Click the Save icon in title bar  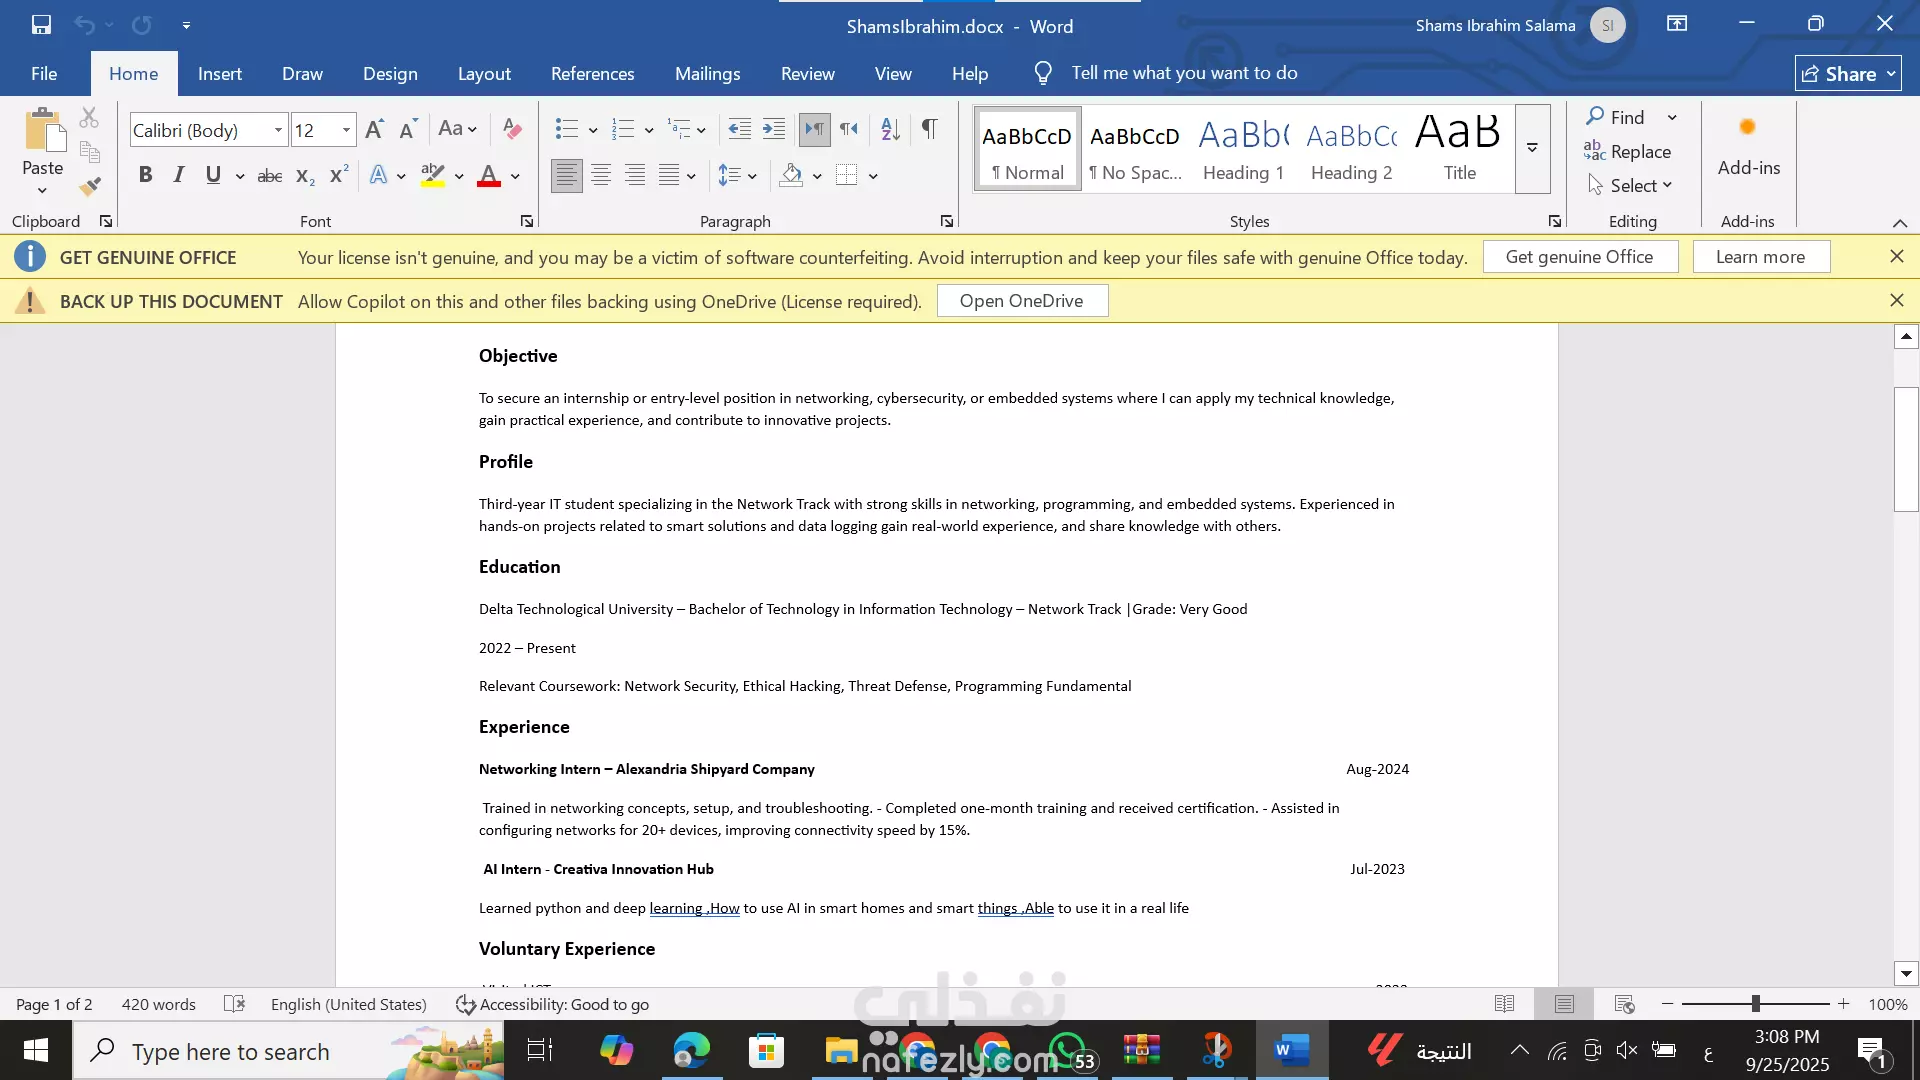coord(41,25)
